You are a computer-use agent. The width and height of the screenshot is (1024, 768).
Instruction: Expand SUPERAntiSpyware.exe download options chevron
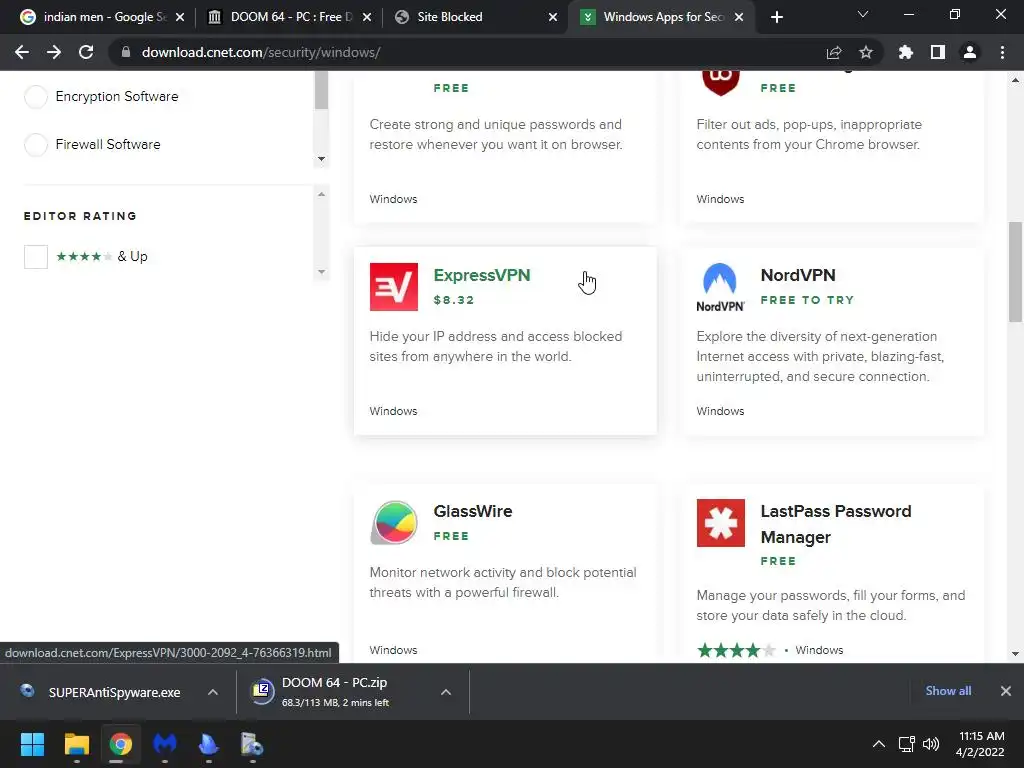(213, 692)
